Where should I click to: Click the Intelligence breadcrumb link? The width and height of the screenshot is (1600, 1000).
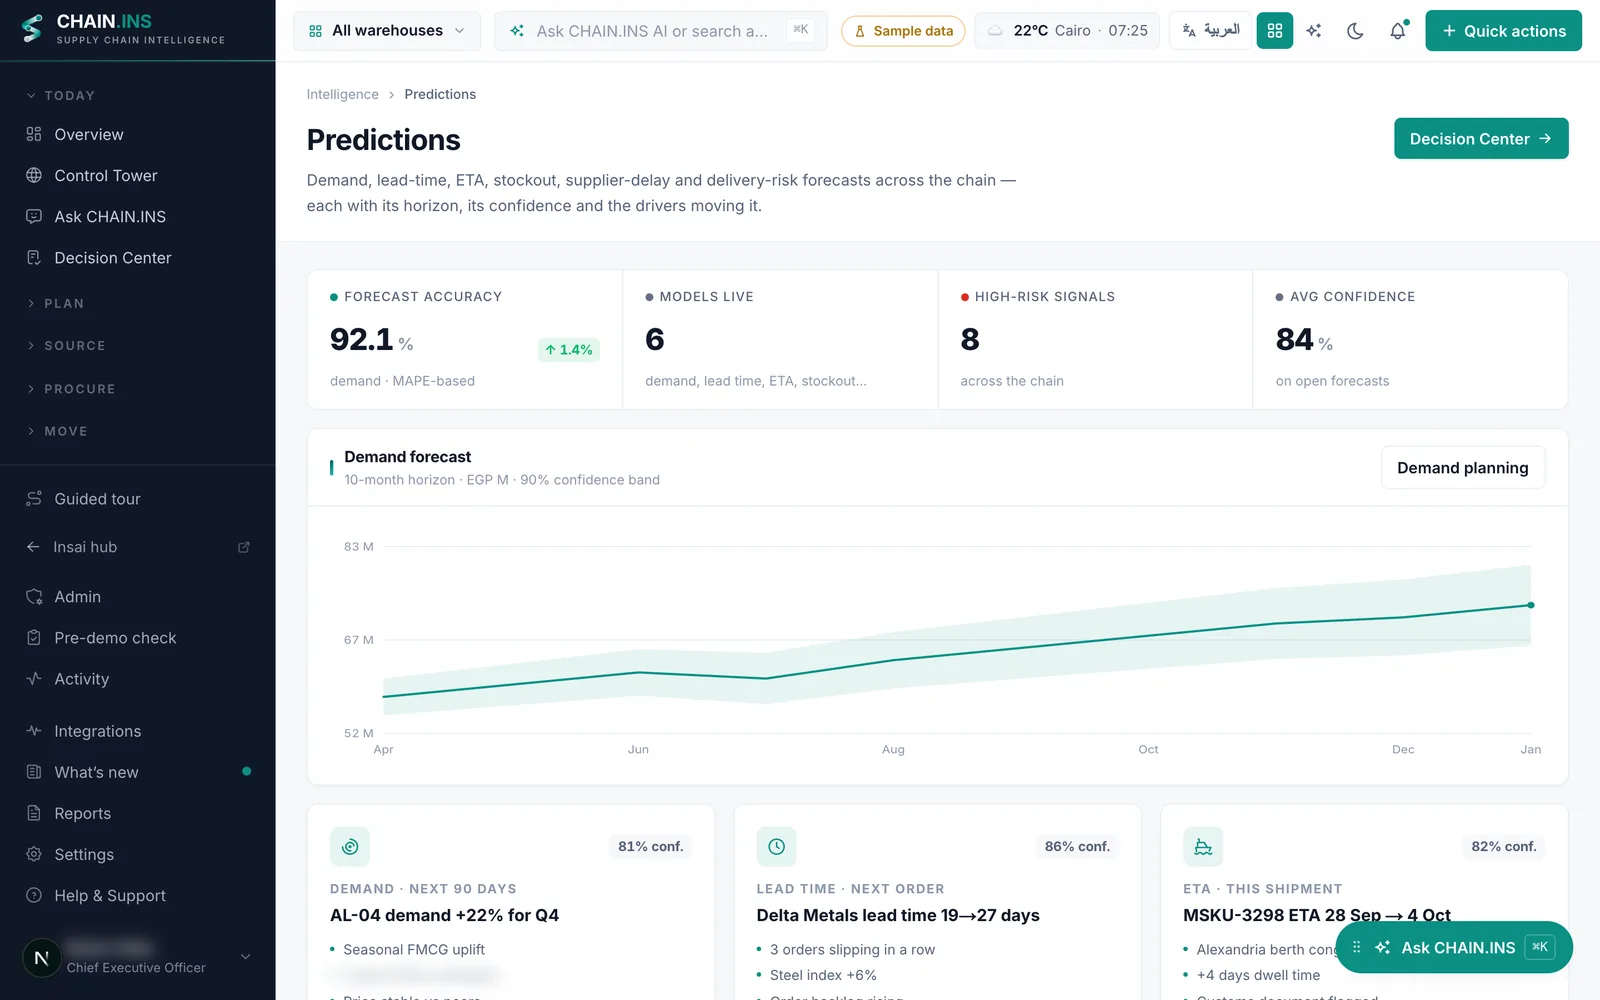(x=342, y=94)
